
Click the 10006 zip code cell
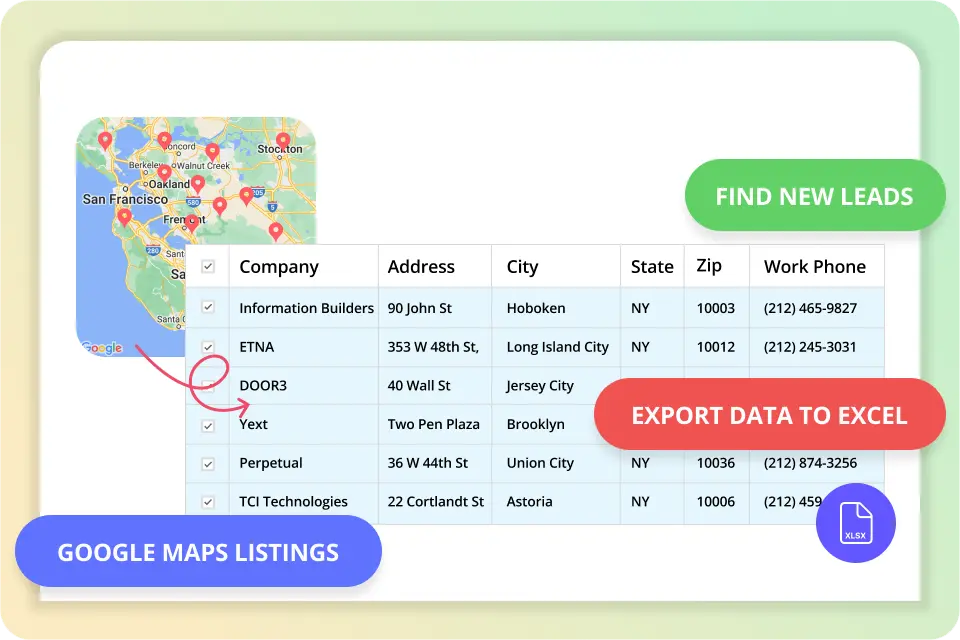pos(716,502)
